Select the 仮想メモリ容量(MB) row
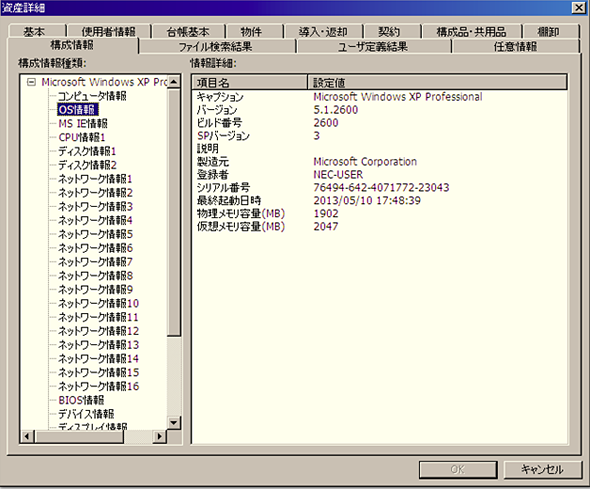 click(380, 226)
